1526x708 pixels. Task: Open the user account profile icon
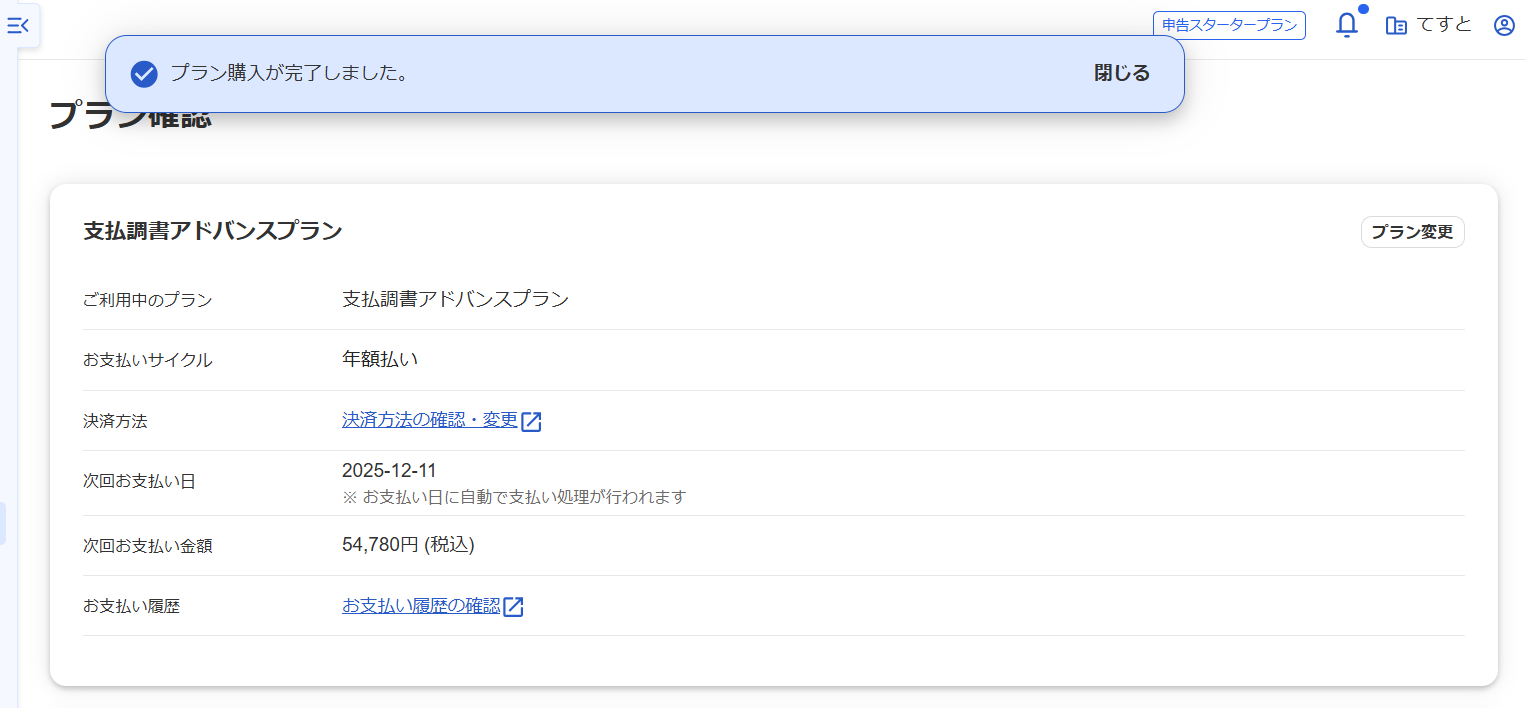[1504, 26]
